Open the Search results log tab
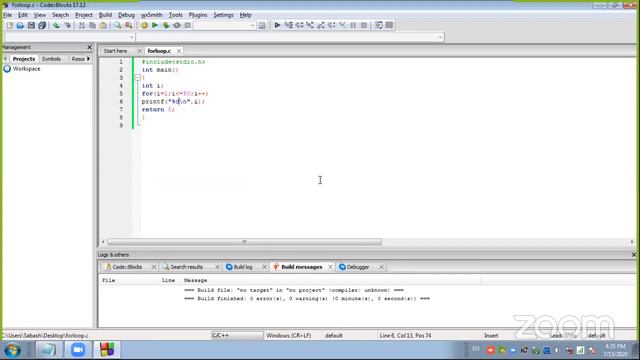Image resolution: width=640 pixels, height=360 pixels. (187, 267)
